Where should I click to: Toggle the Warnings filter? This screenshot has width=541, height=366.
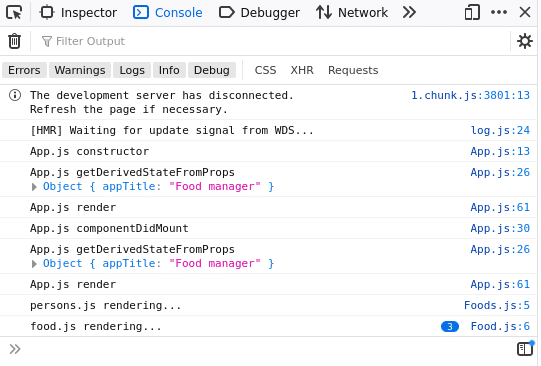click(x=80, y=70)
